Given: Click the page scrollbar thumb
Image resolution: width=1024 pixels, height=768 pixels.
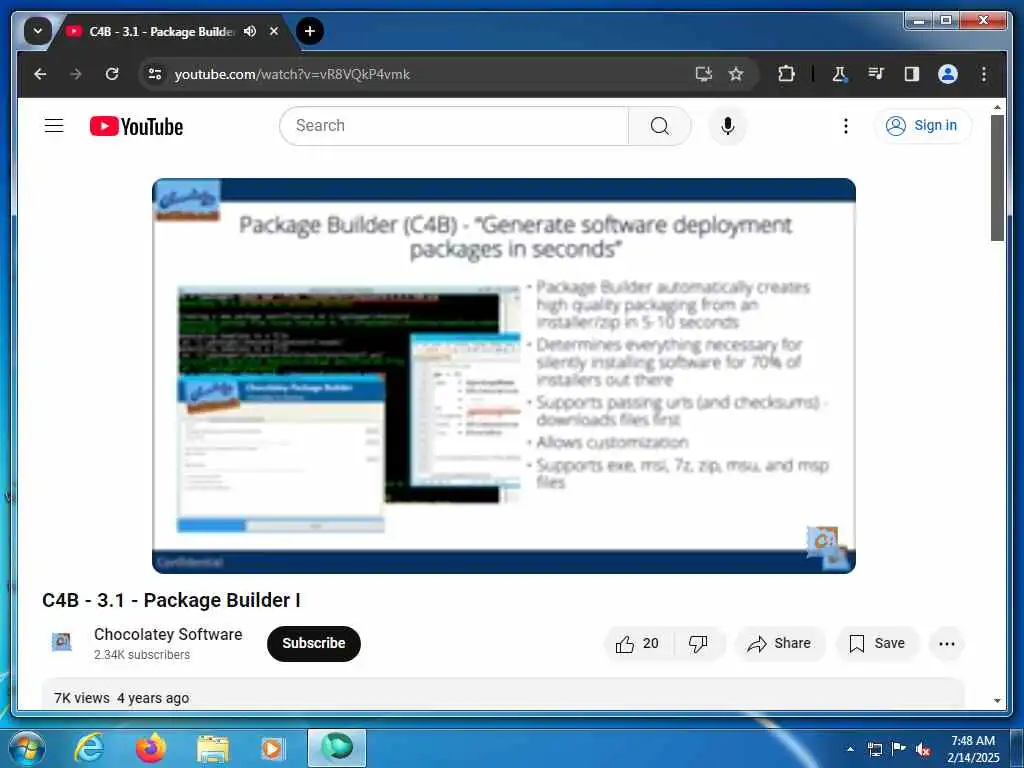Looking at the screenshot, I should pyautogui.click(x=997, y=178).
